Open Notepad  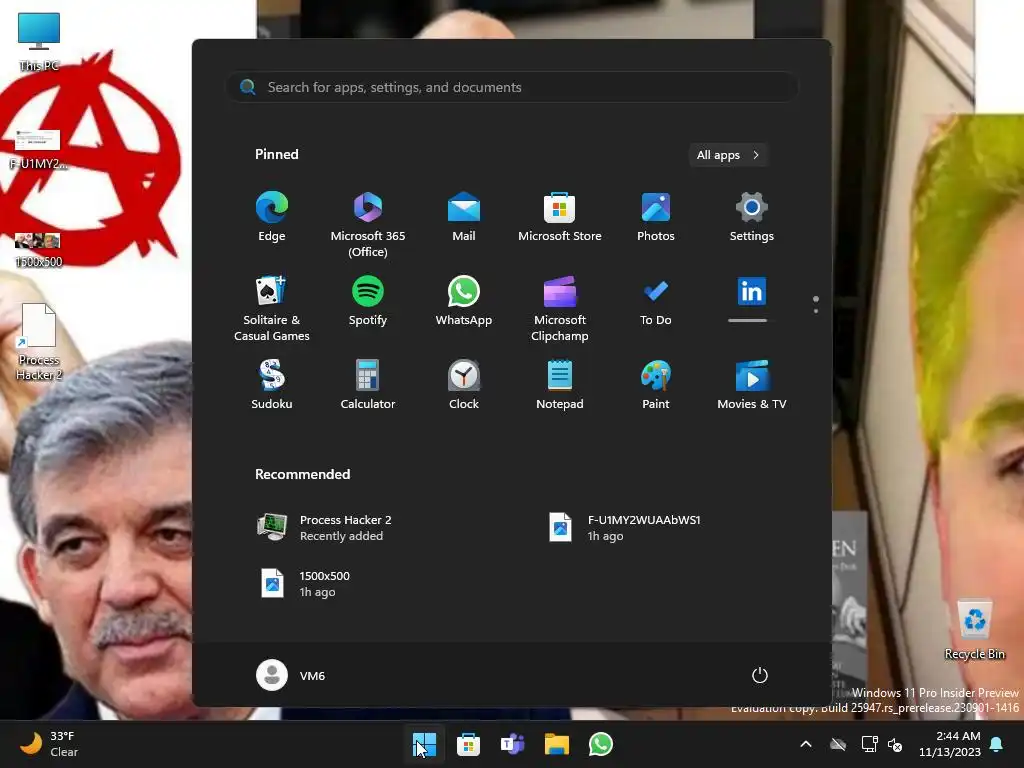pos(560,385)
